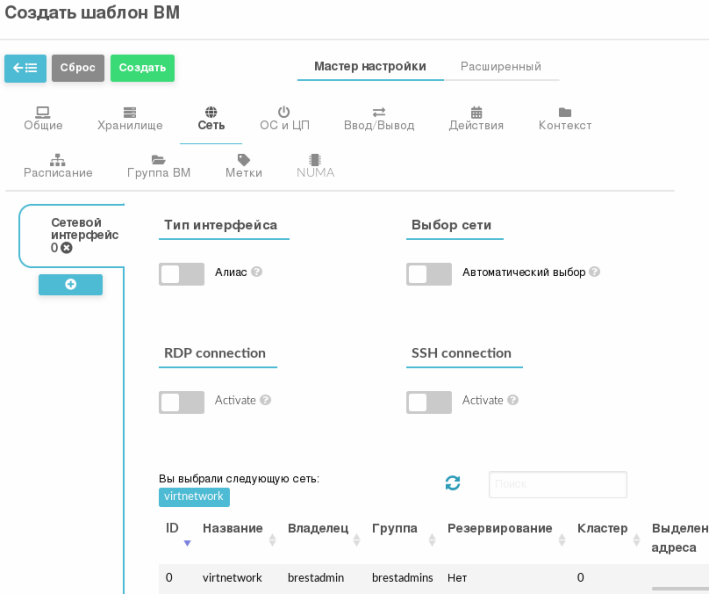This screenshot has width=716, height=598.
Task: Toggle Автоматический выбор network switch
Action: click(x=429, y=274)
